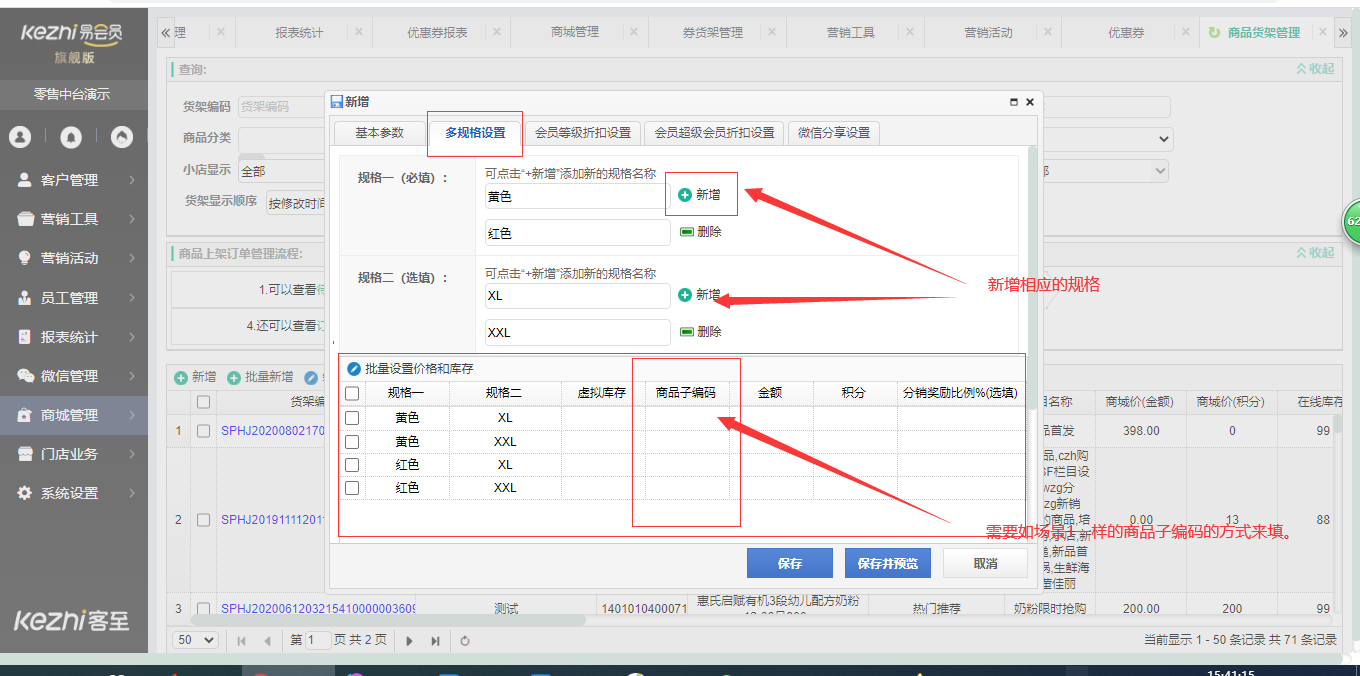Delete the 红色 specification value
The image size is (1360, 676).
point(700,232)
